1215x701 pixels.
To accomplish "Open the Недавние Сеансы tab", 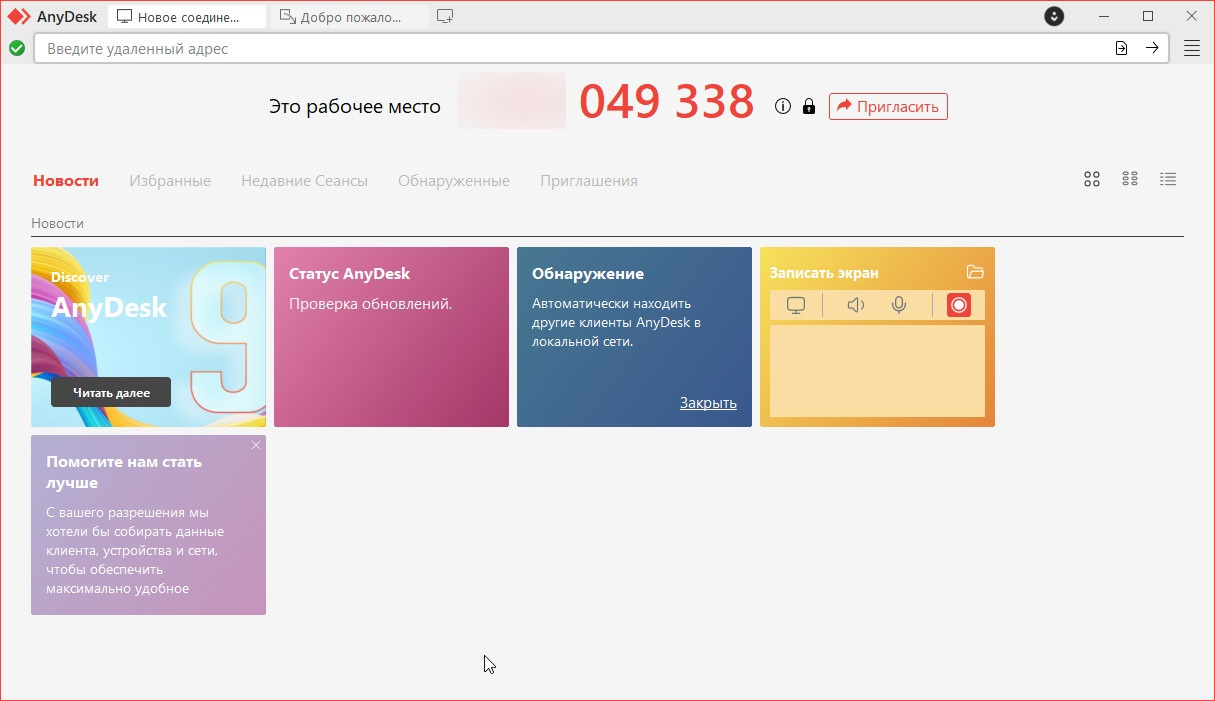I will coord(305,181).
